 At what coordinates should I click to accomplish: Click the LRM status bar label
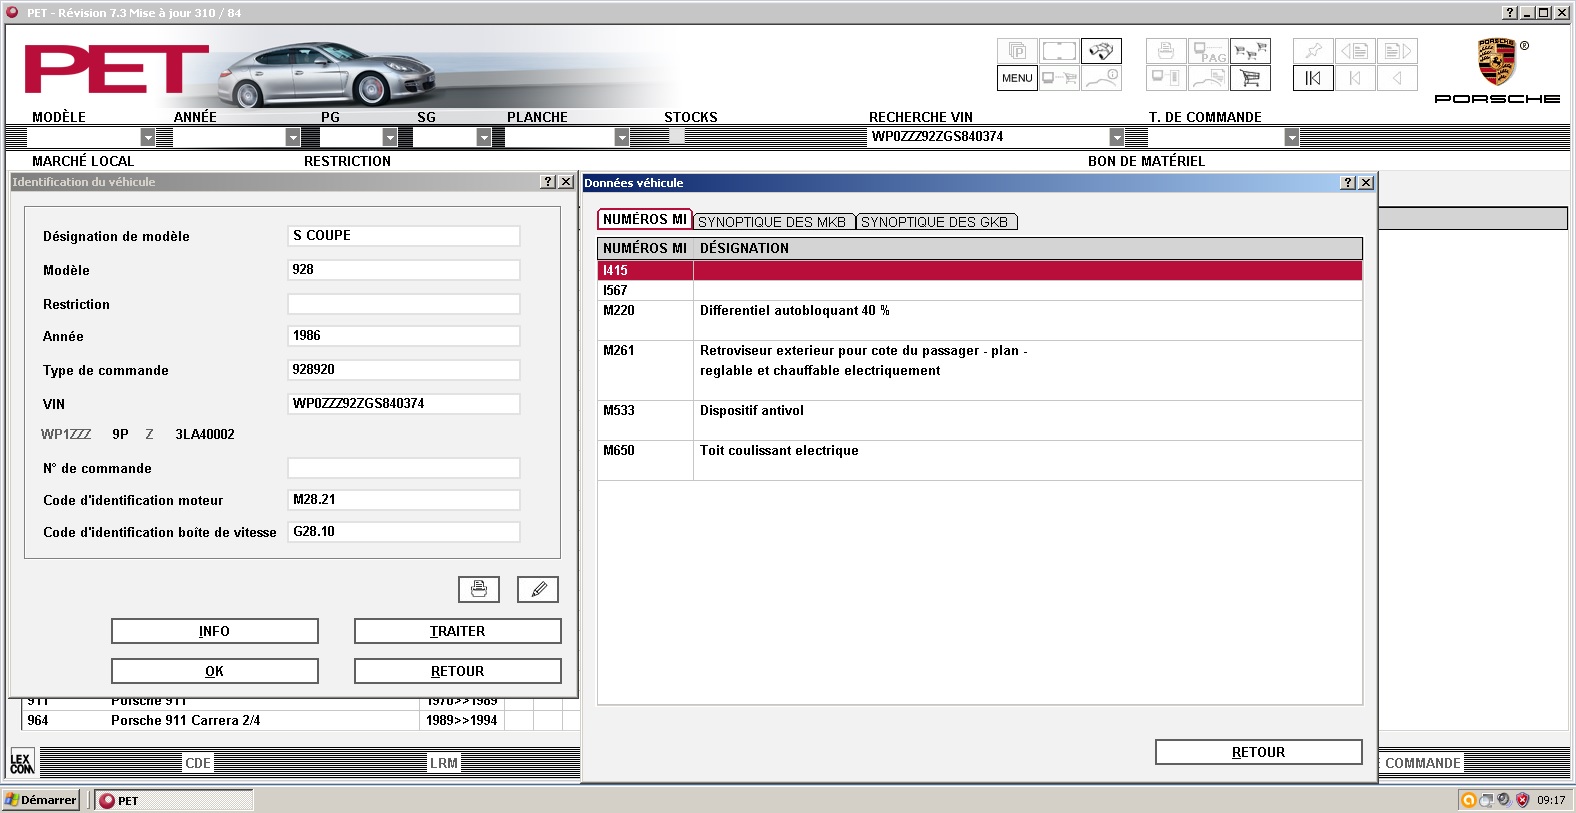pos(444,763)
